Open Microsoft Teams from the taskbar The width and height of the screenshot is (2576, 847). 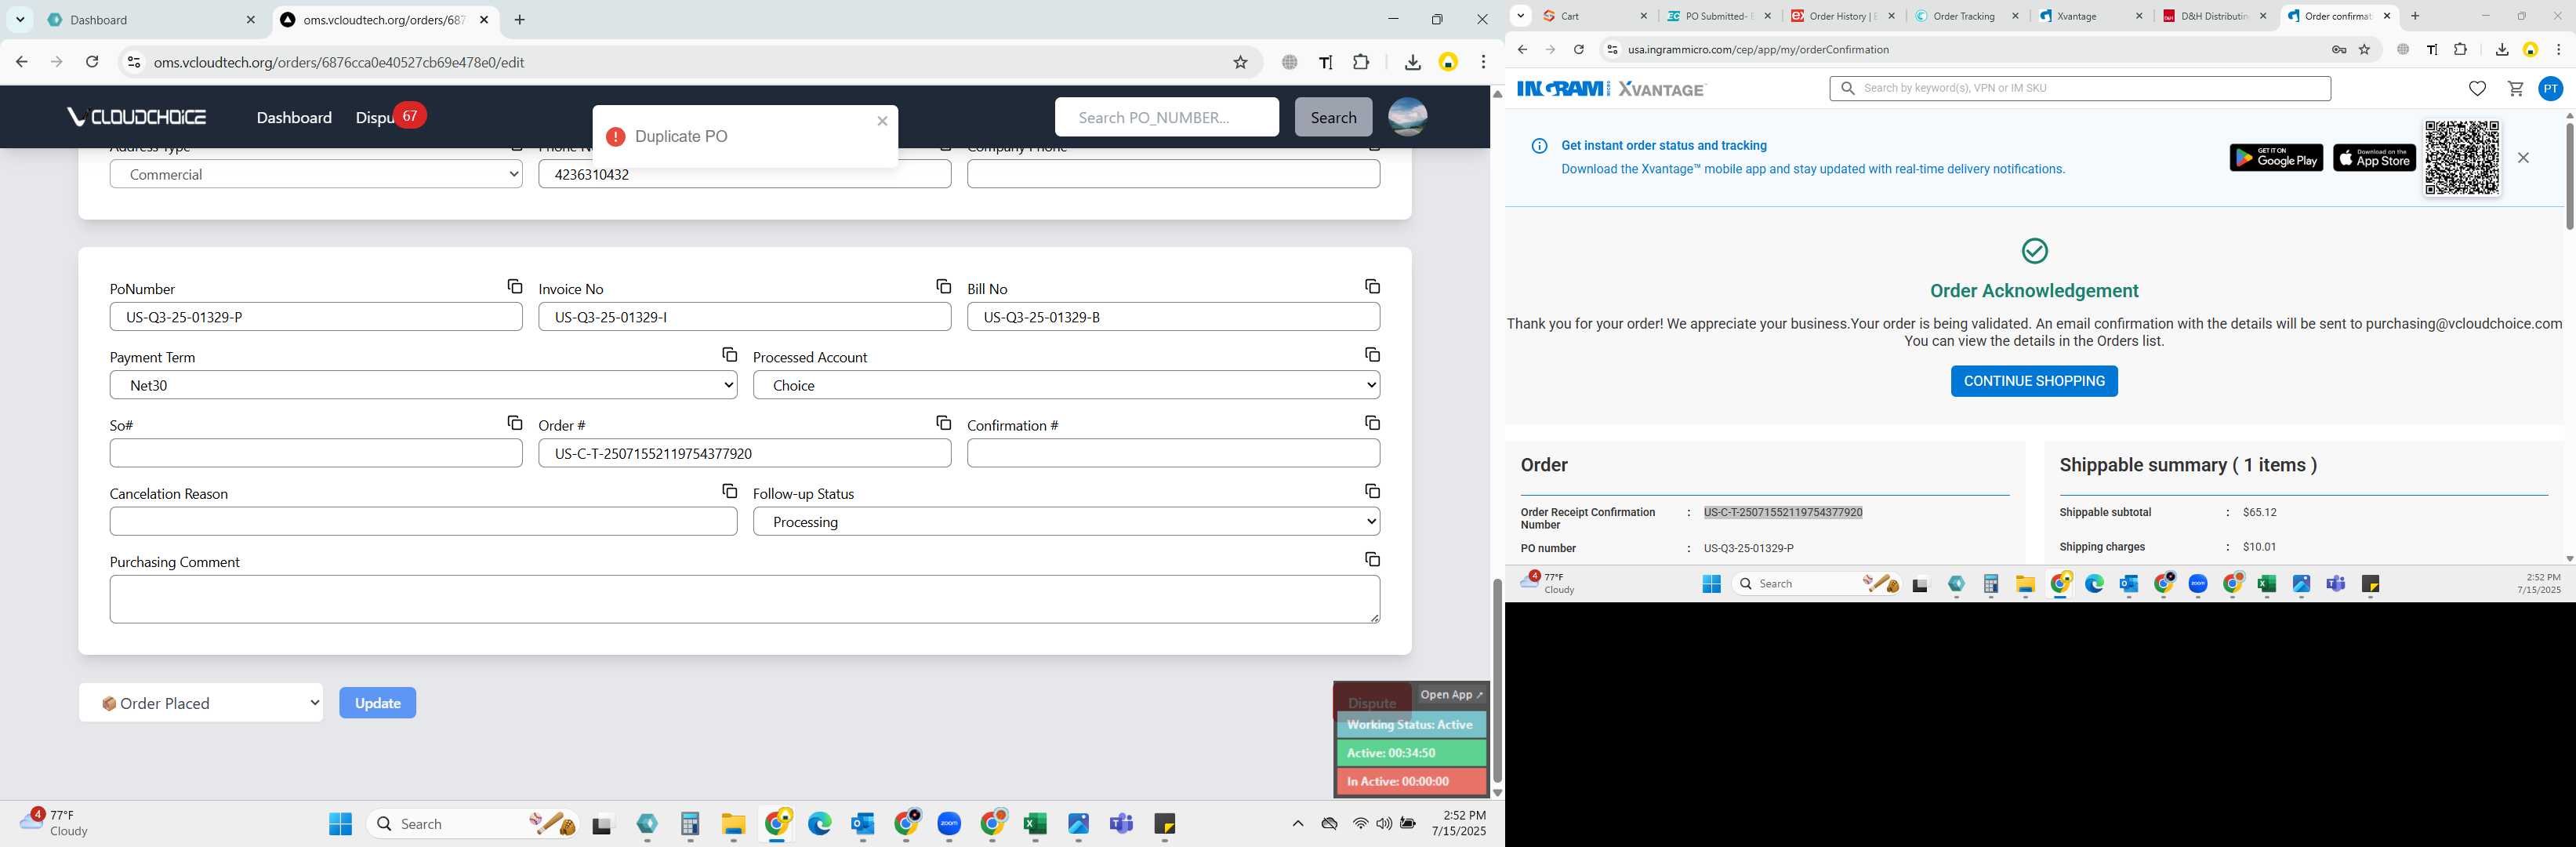1121,824
